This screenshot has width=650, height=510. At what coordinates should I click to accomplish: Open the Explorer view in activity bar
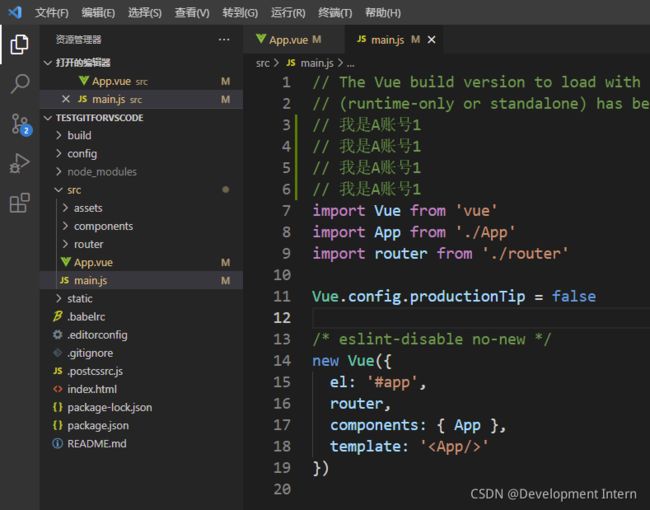(19, 44)
